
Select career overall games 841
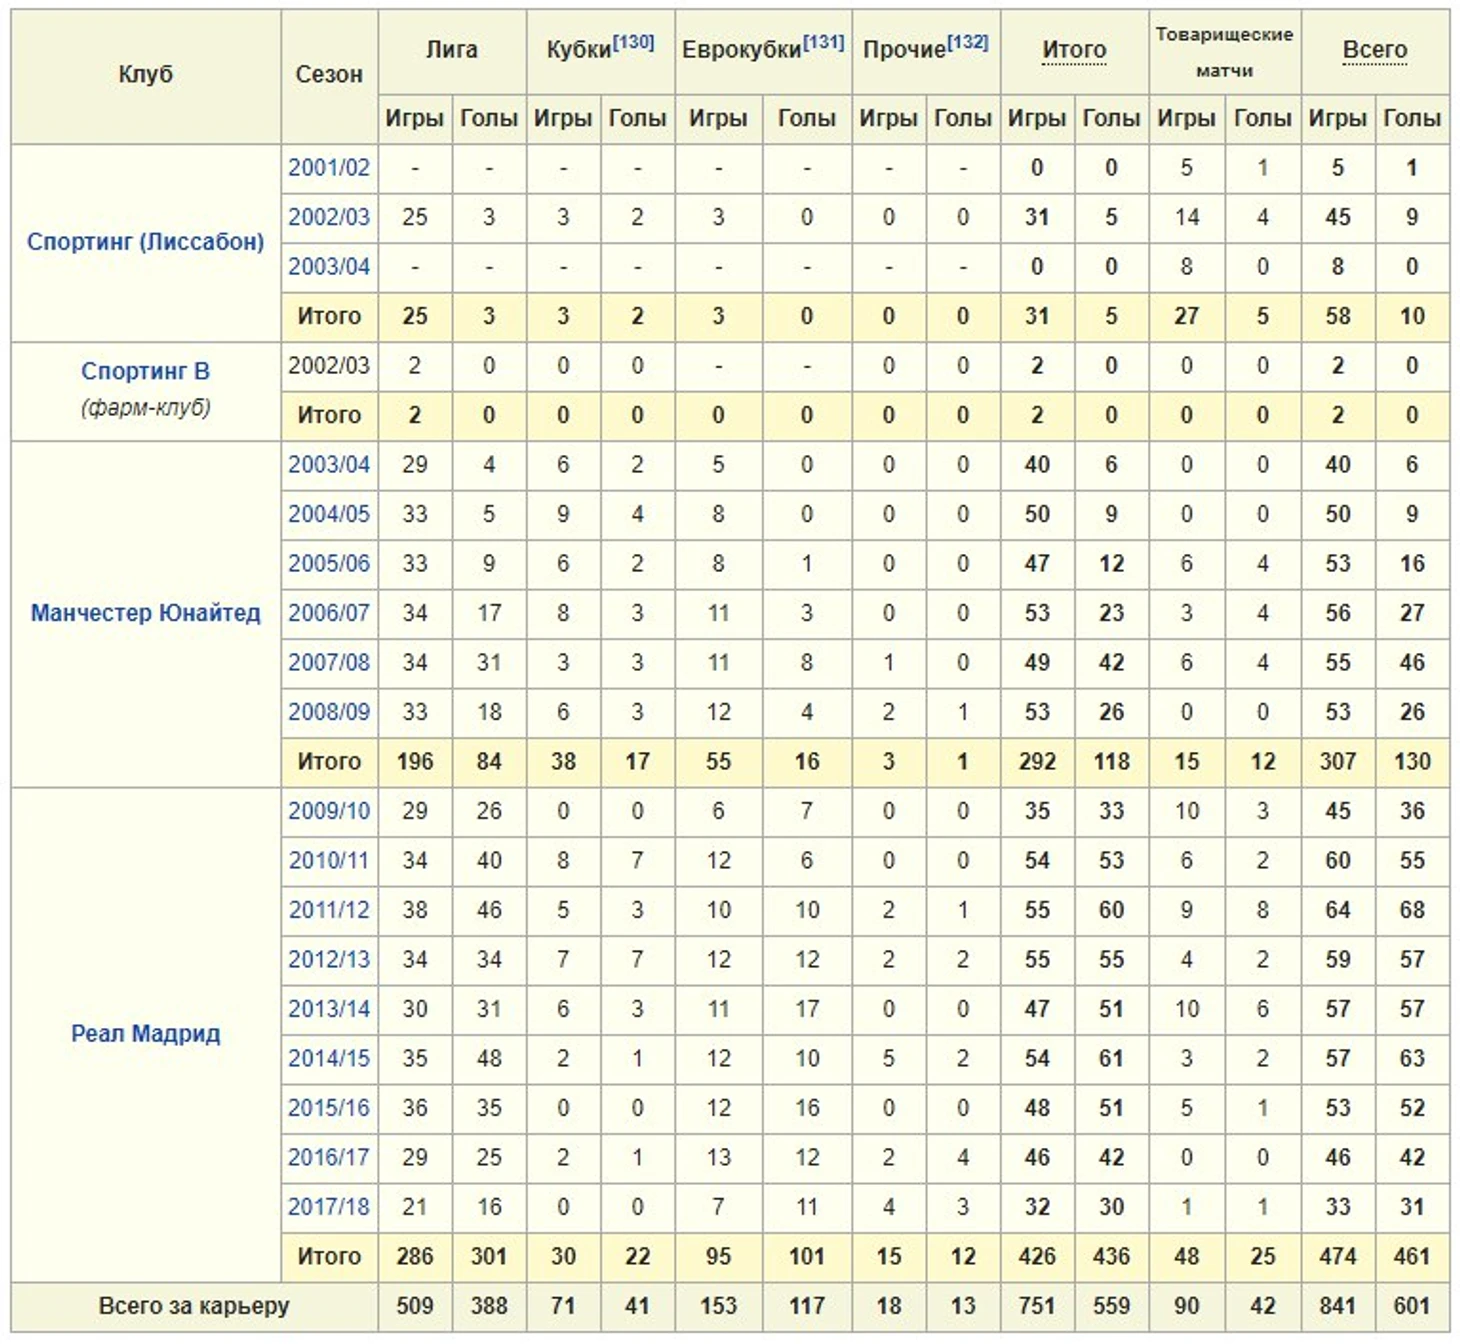1338,1306
